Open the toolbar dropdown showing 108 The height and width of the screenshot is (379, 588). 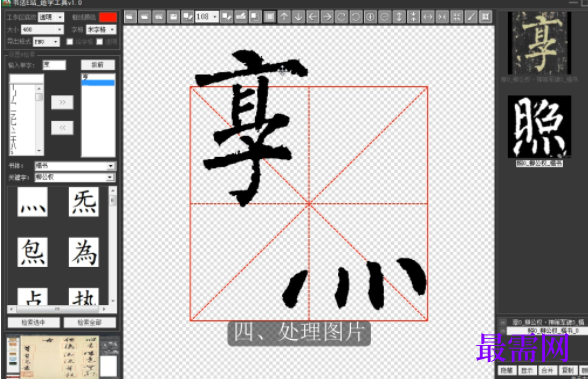tap(207, 16)
